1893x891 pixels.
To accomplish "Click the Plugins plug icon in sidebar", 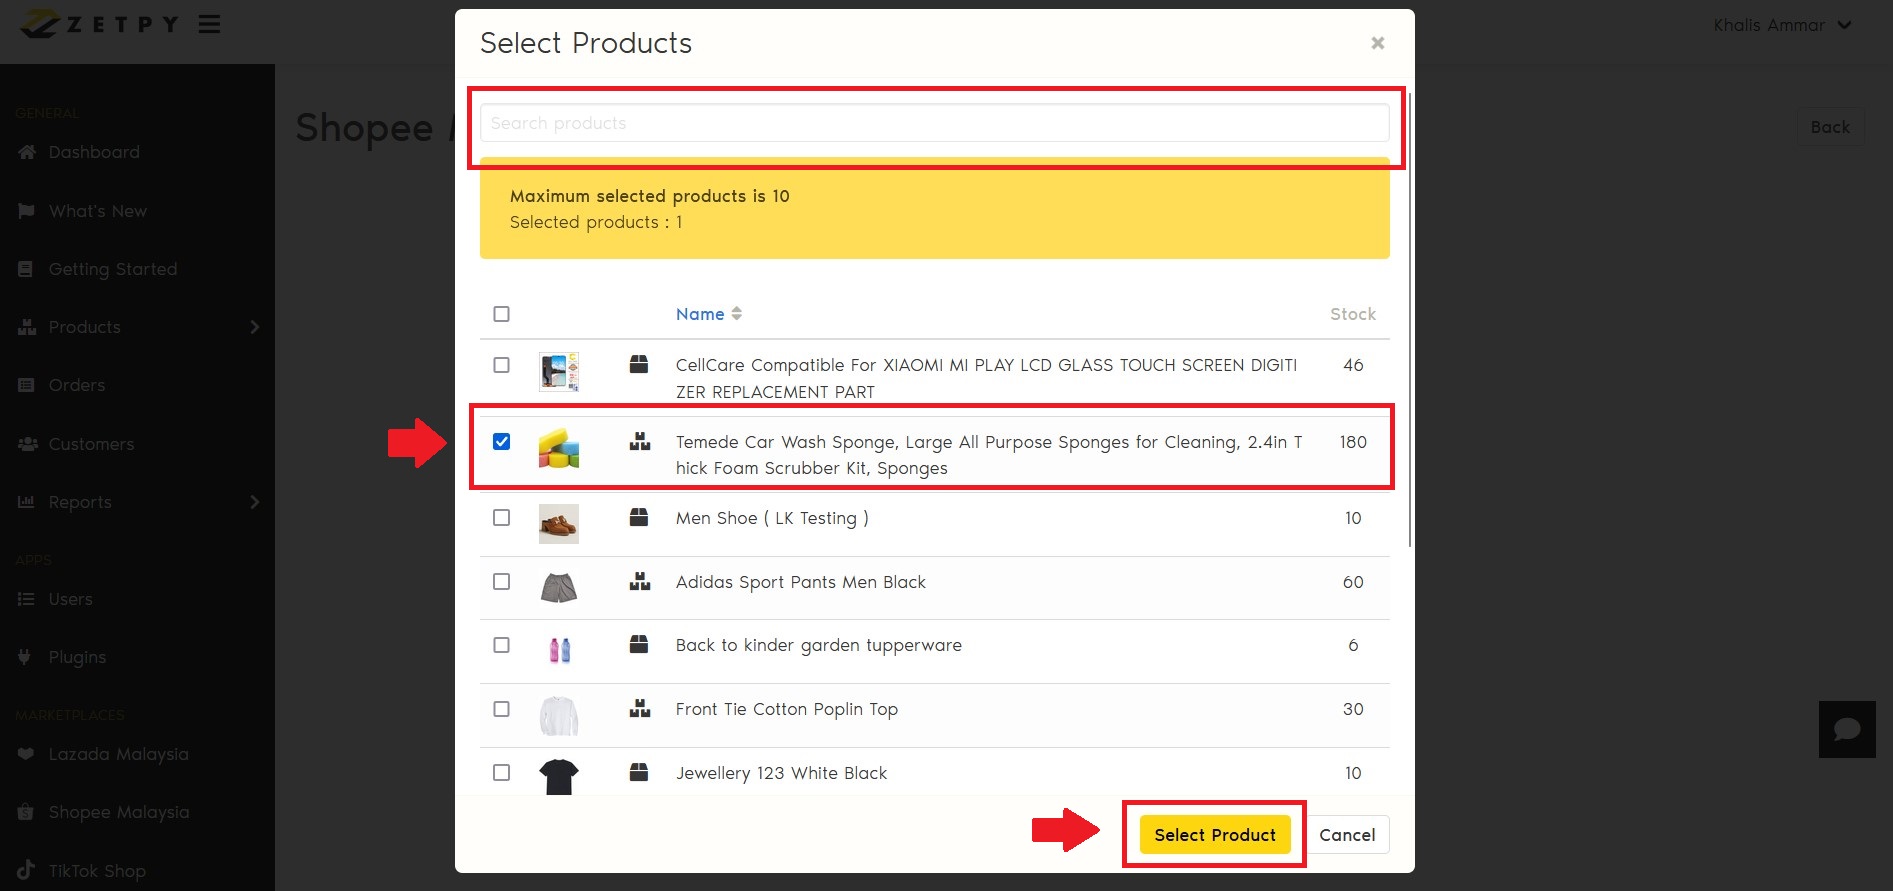I will 26,657.
